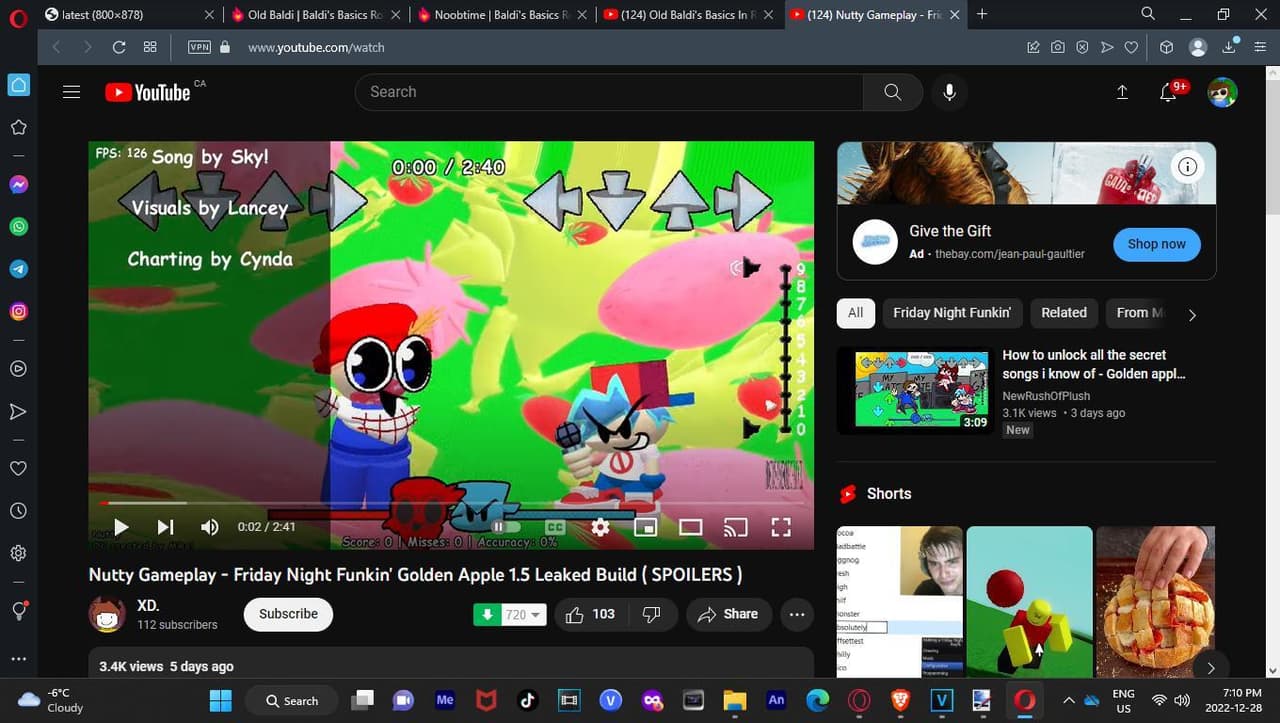Toggle closed captions on the video
The height and width of the screenshot is (723, 1280).
555,527
